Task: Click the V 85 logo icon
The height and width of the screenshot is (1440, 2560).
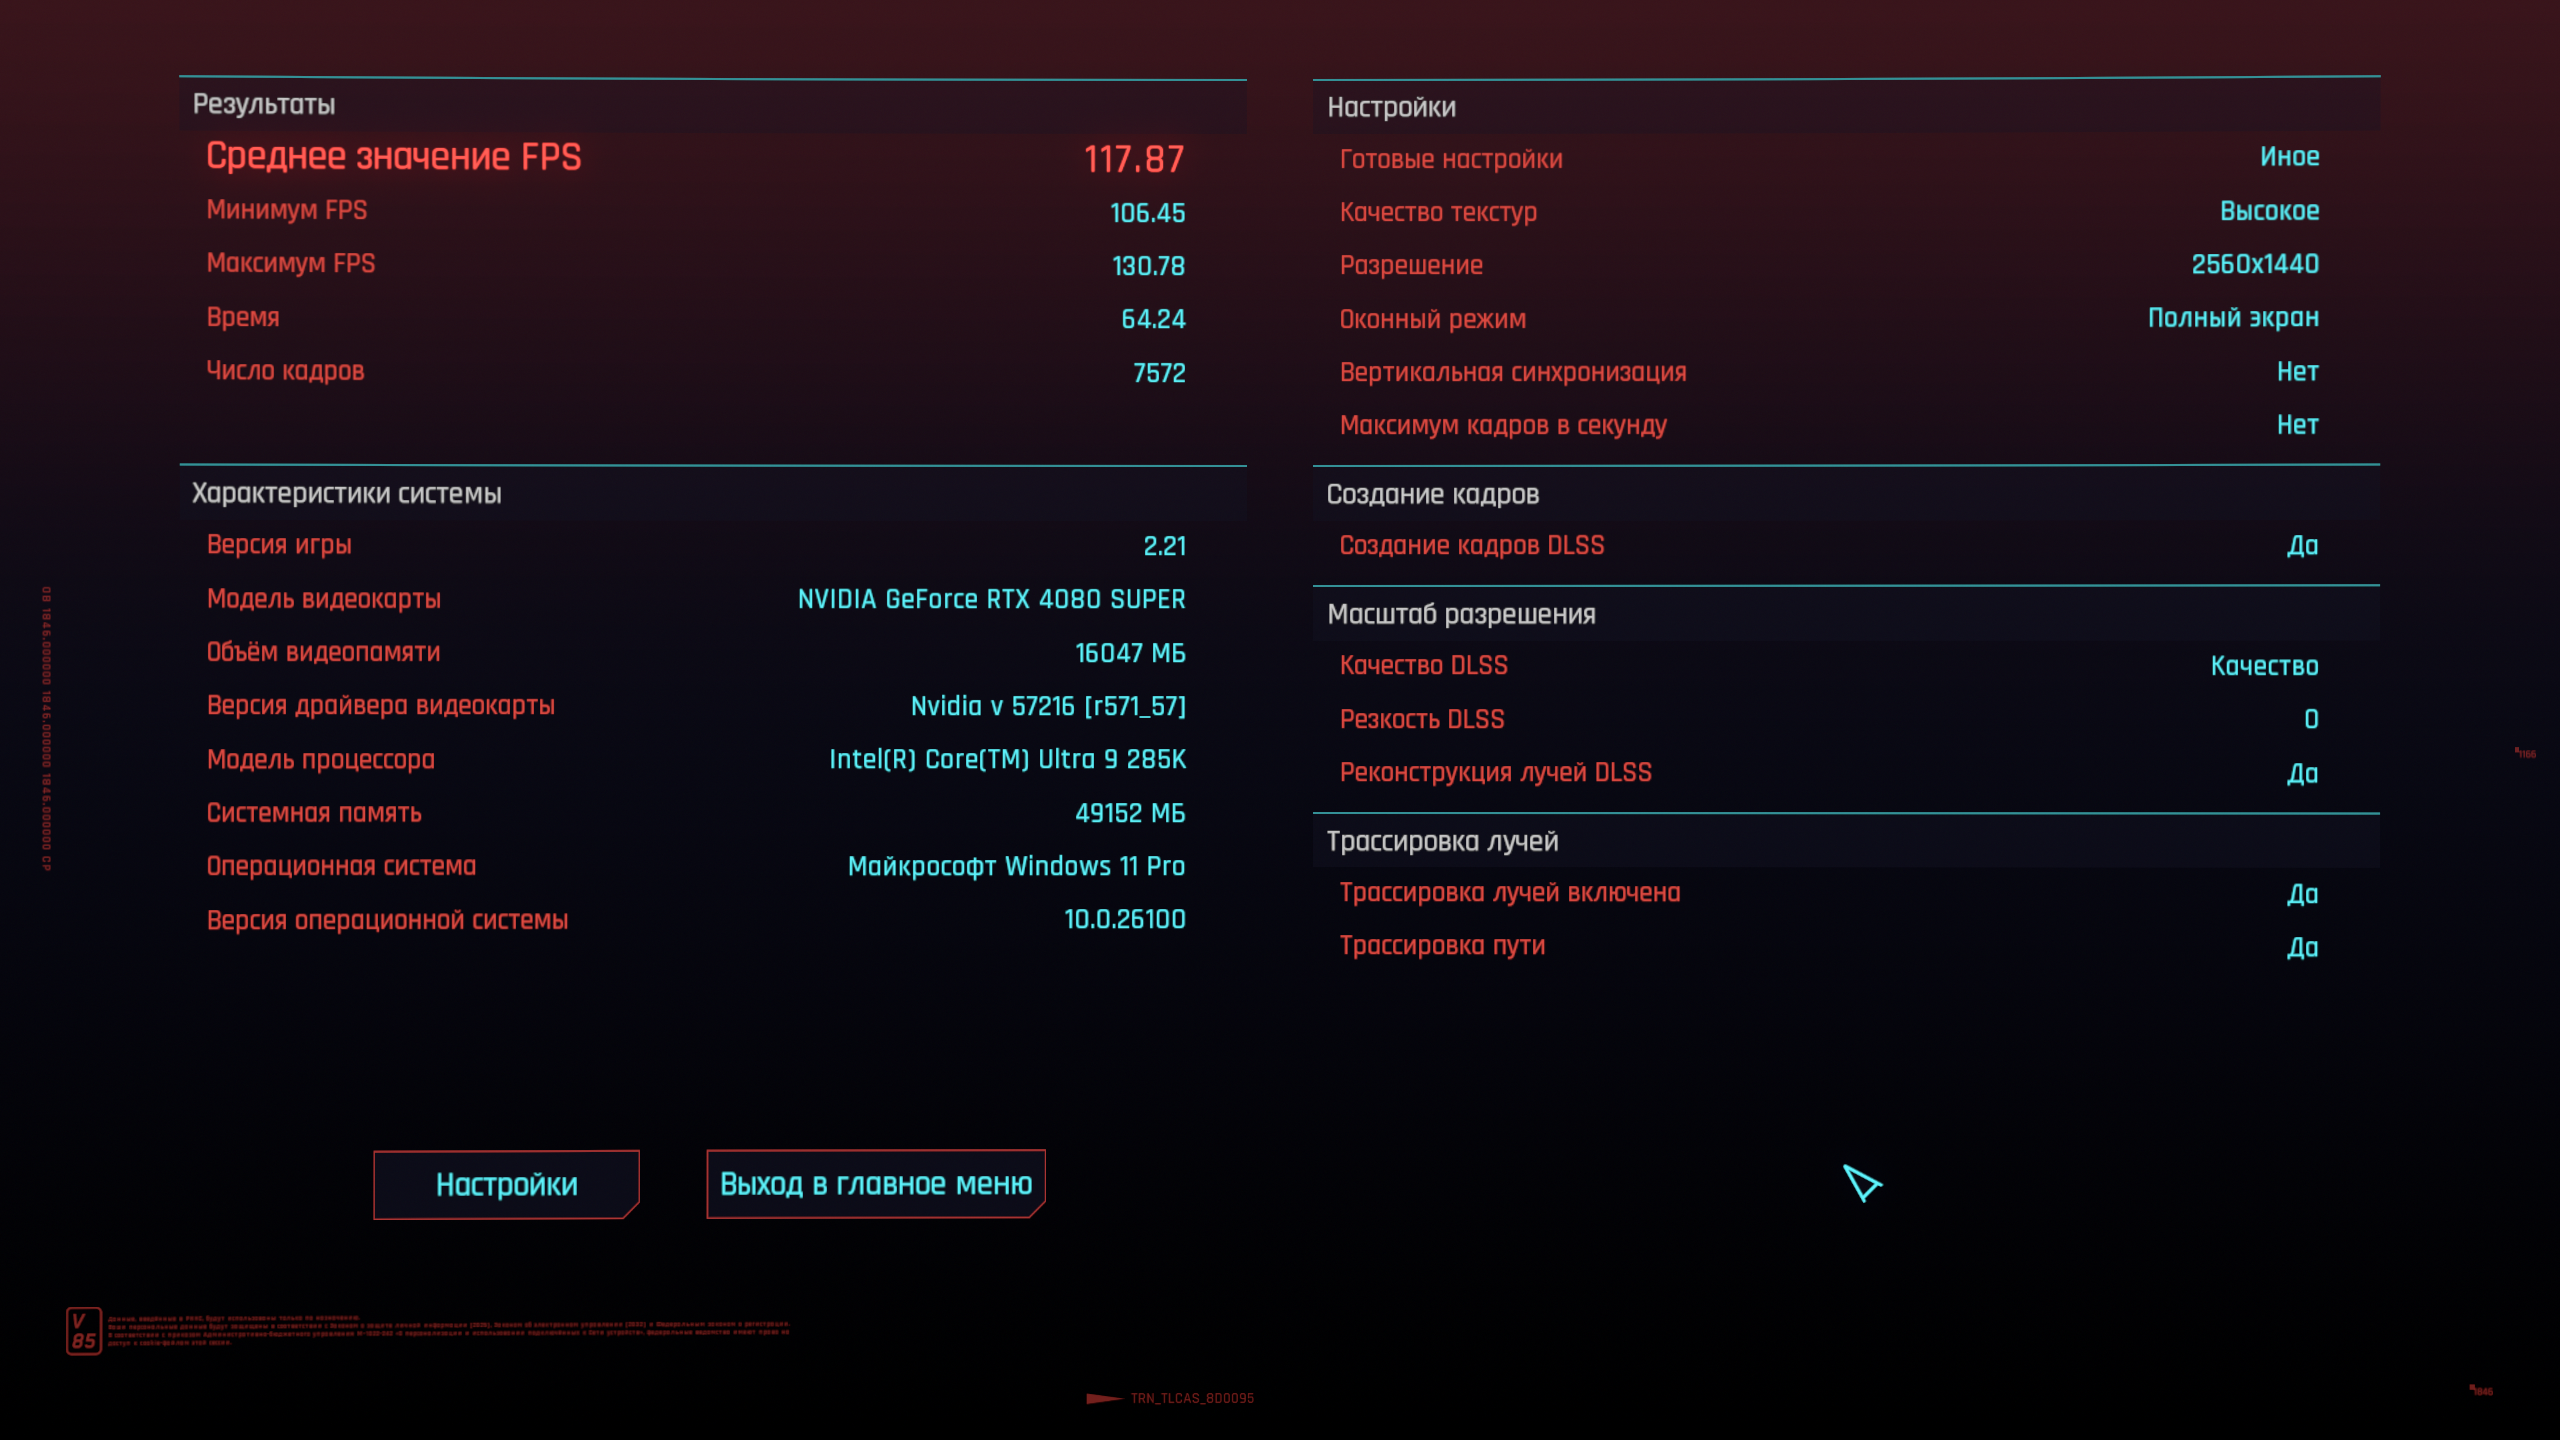Action: pos(84,1331)
